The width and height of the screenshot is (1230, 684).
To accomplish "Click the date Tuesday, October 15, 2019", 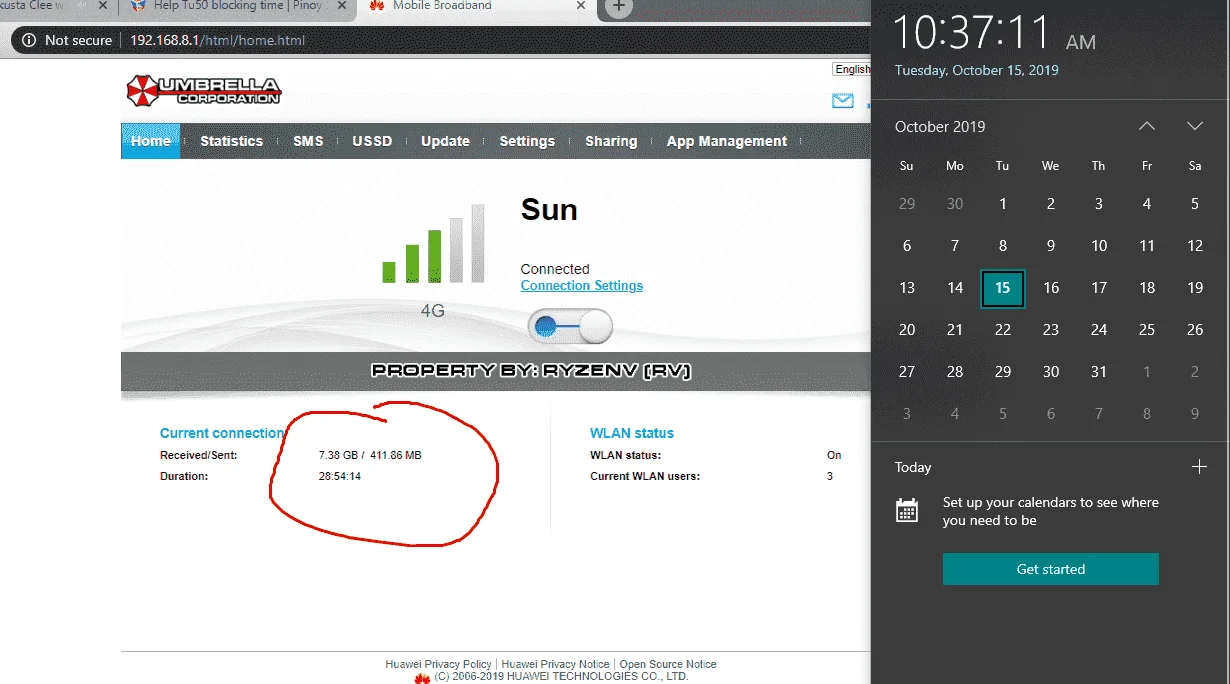I will pyautogui.click(x=977, y=70).
